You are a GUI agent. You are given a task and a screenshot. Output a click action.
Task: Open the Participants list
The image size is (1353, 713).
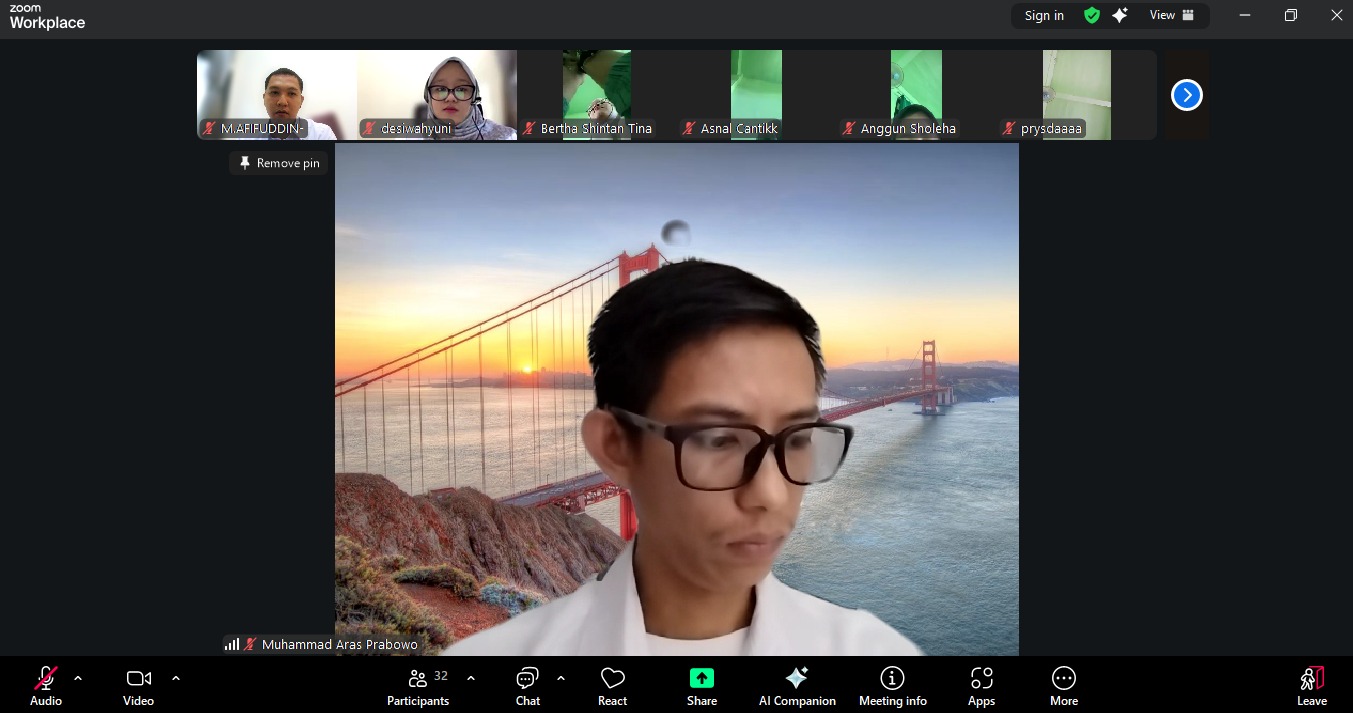[x=419, y=686]
